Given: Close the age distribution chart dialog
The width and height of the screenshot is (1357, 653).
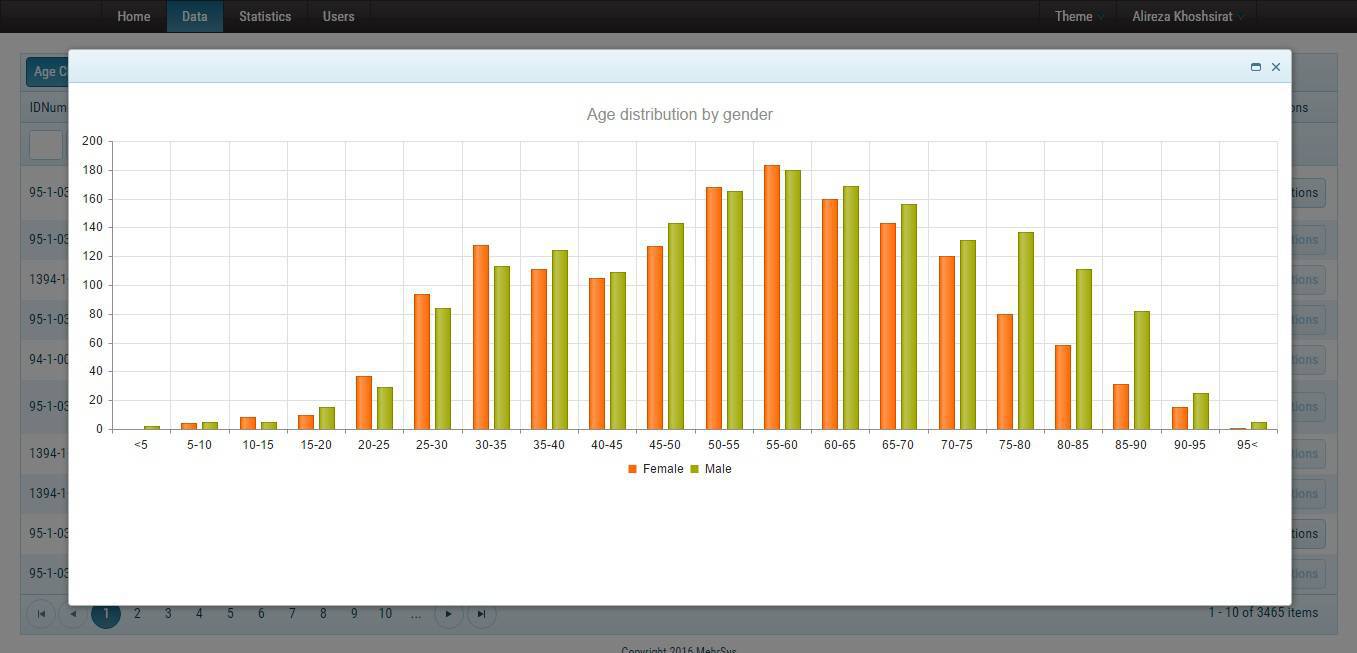Looking at the screenshot, I should (x=1276, y=67).
